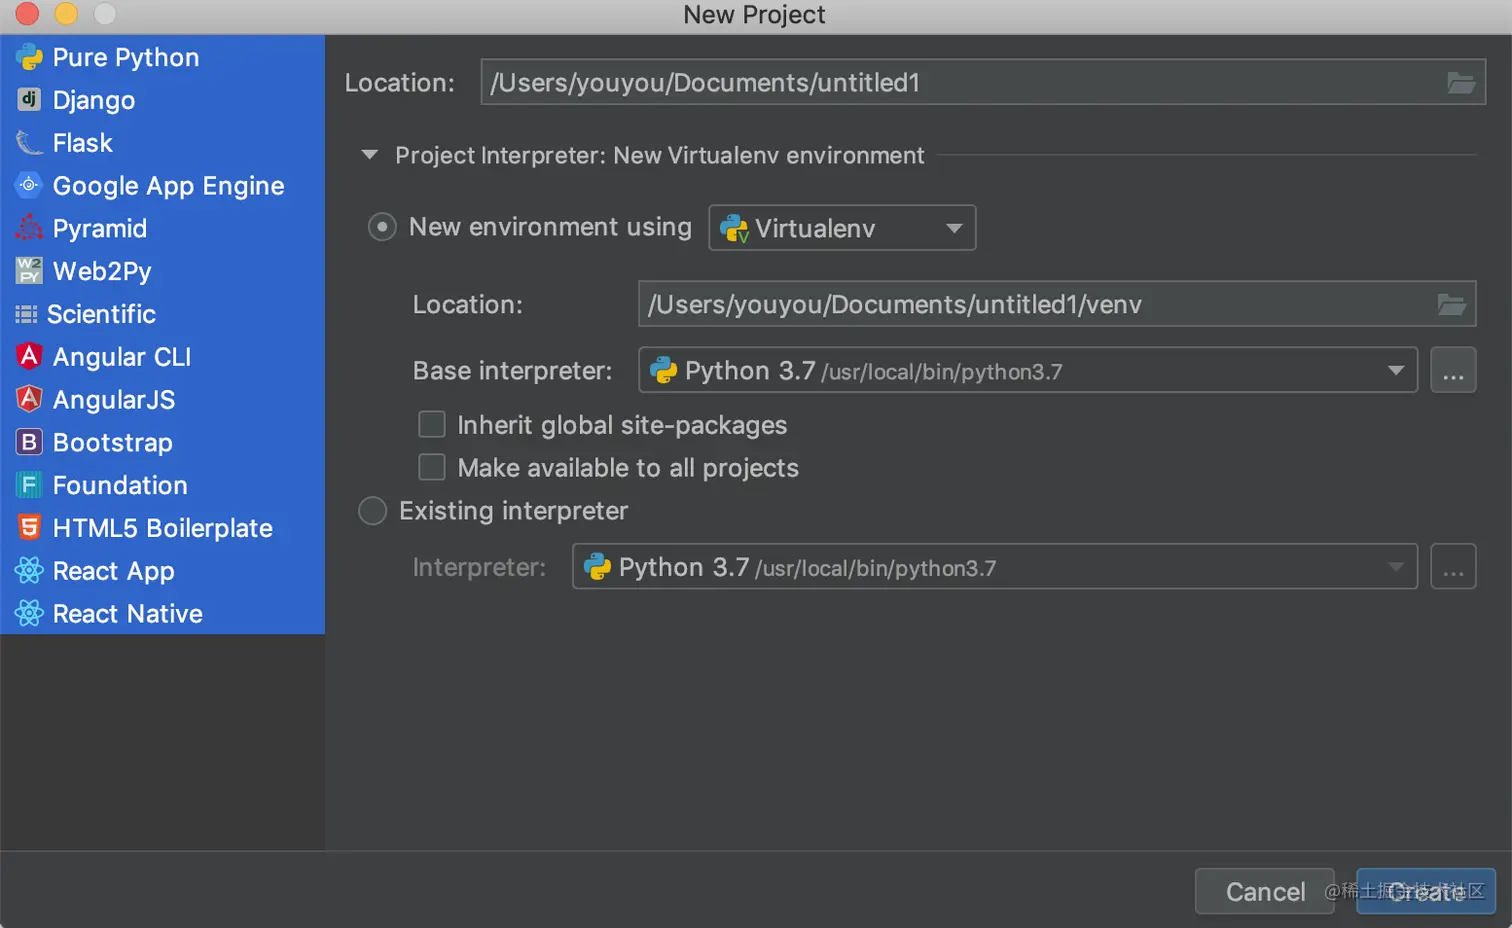Close the New Project window
Image resolution: width=1512 pixels, height=928 pixels.
click(27, 13)
